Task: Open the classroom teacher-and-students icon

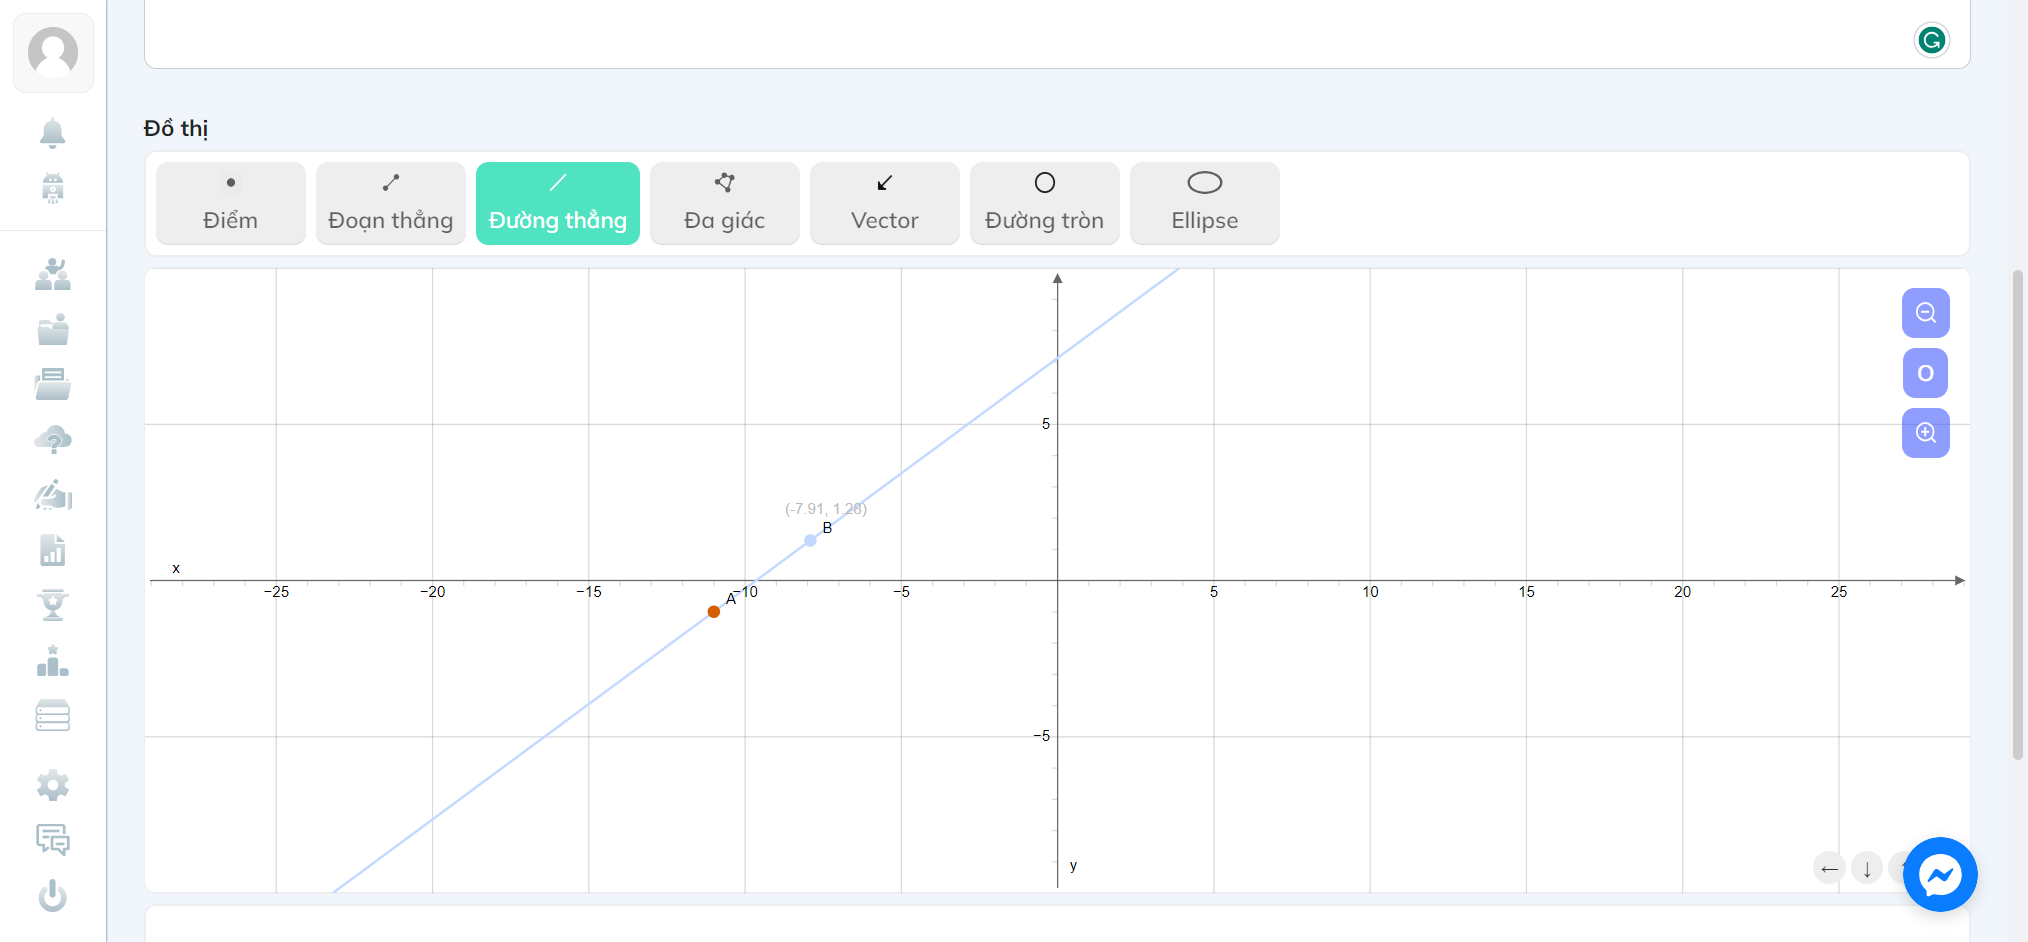Action: pos(53,274)
